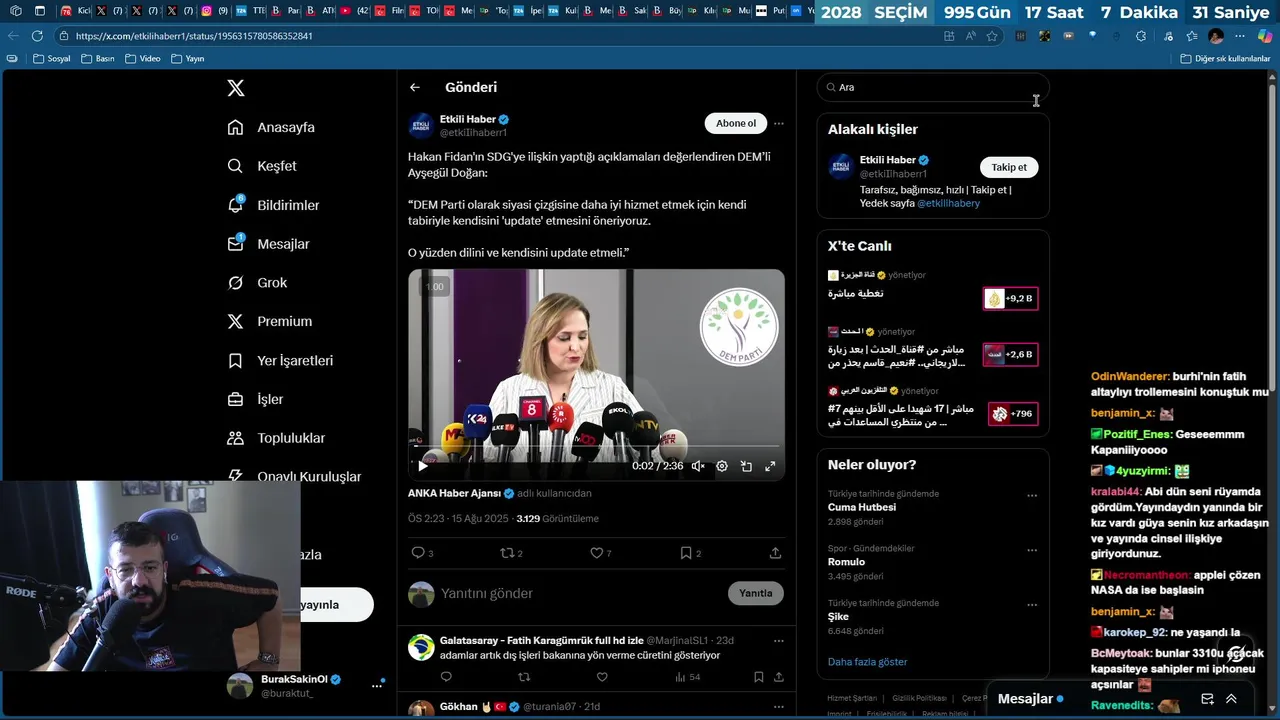Bookmark the Galatasaray reply
1280x720 pixels.
[x=758, y=677]
